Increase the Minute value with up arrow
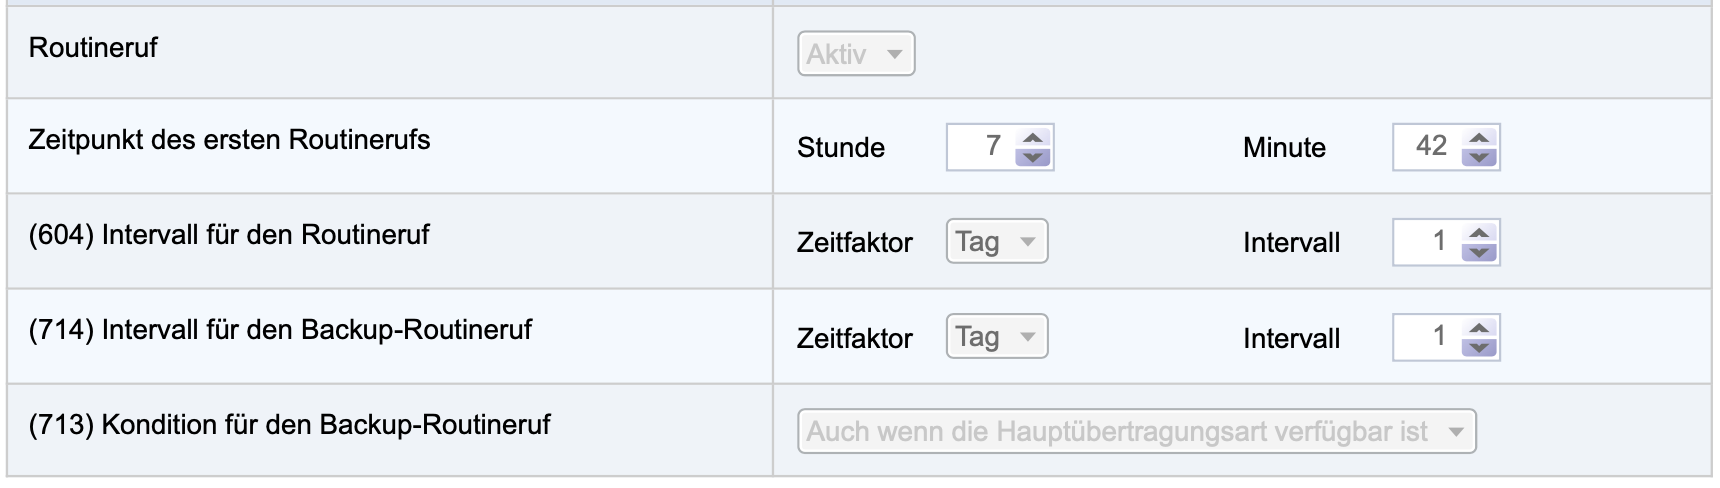This screenshot has height=488, width=1720. (1479, 138)
